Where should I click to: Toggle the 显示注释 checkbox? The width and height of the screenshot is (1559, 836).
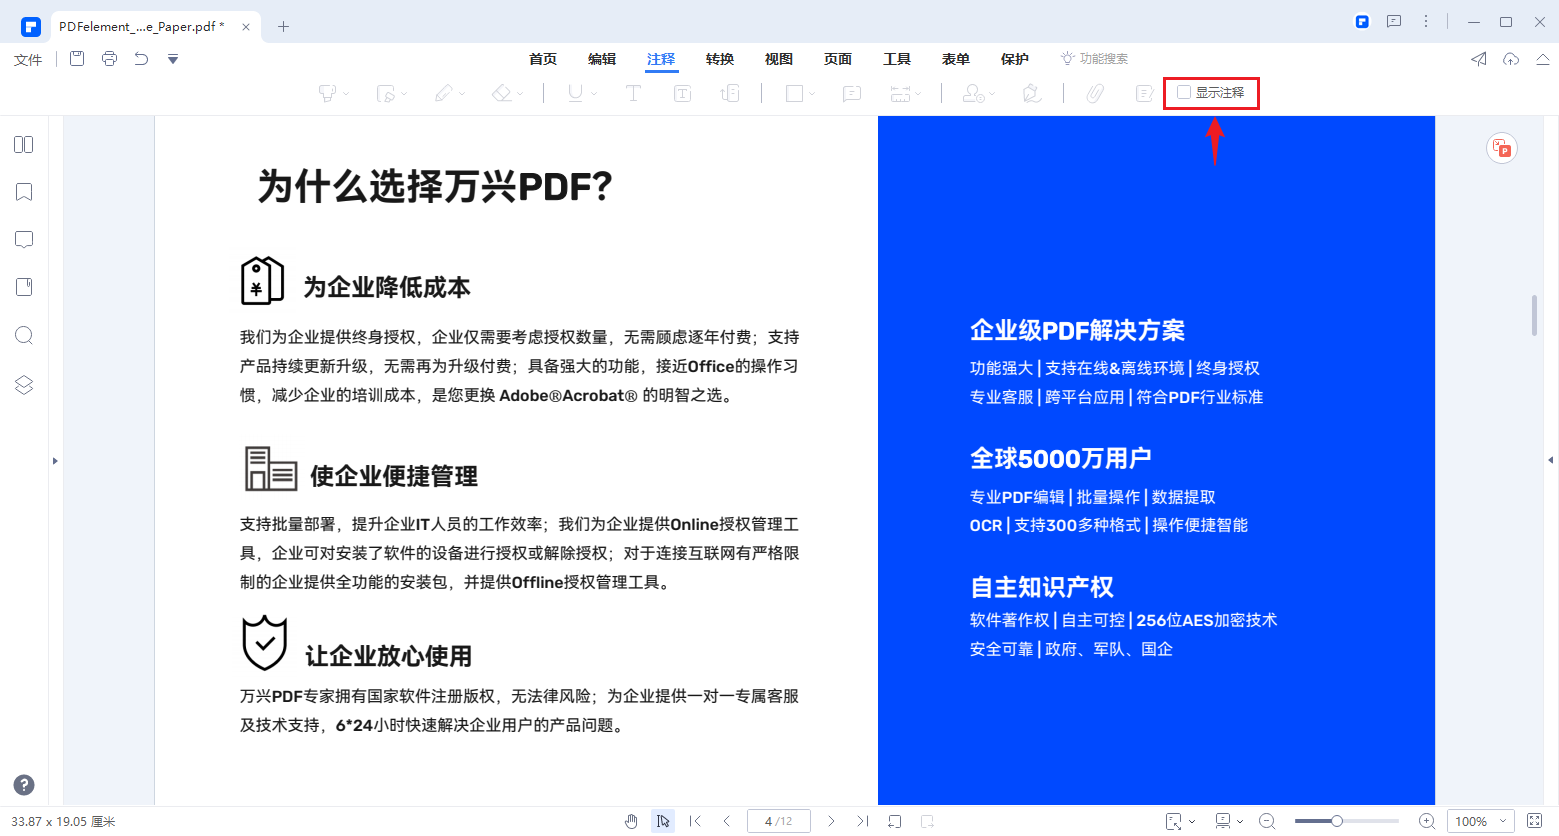[1182, 92]
